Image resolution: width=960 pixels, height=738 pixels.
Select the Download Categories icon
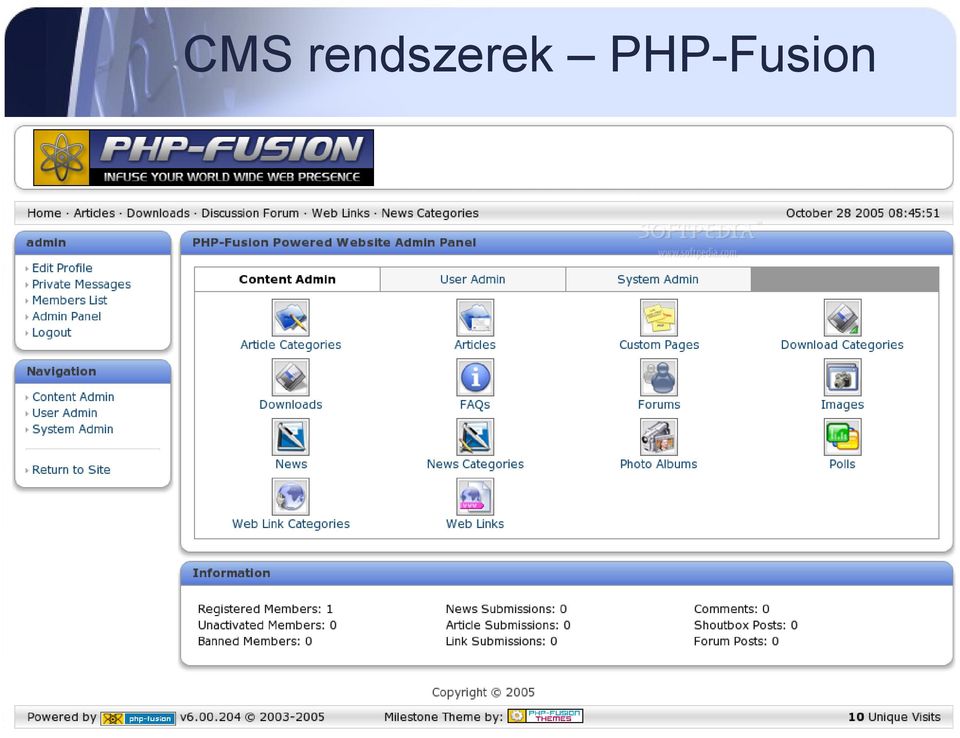[x=842, y=317]
